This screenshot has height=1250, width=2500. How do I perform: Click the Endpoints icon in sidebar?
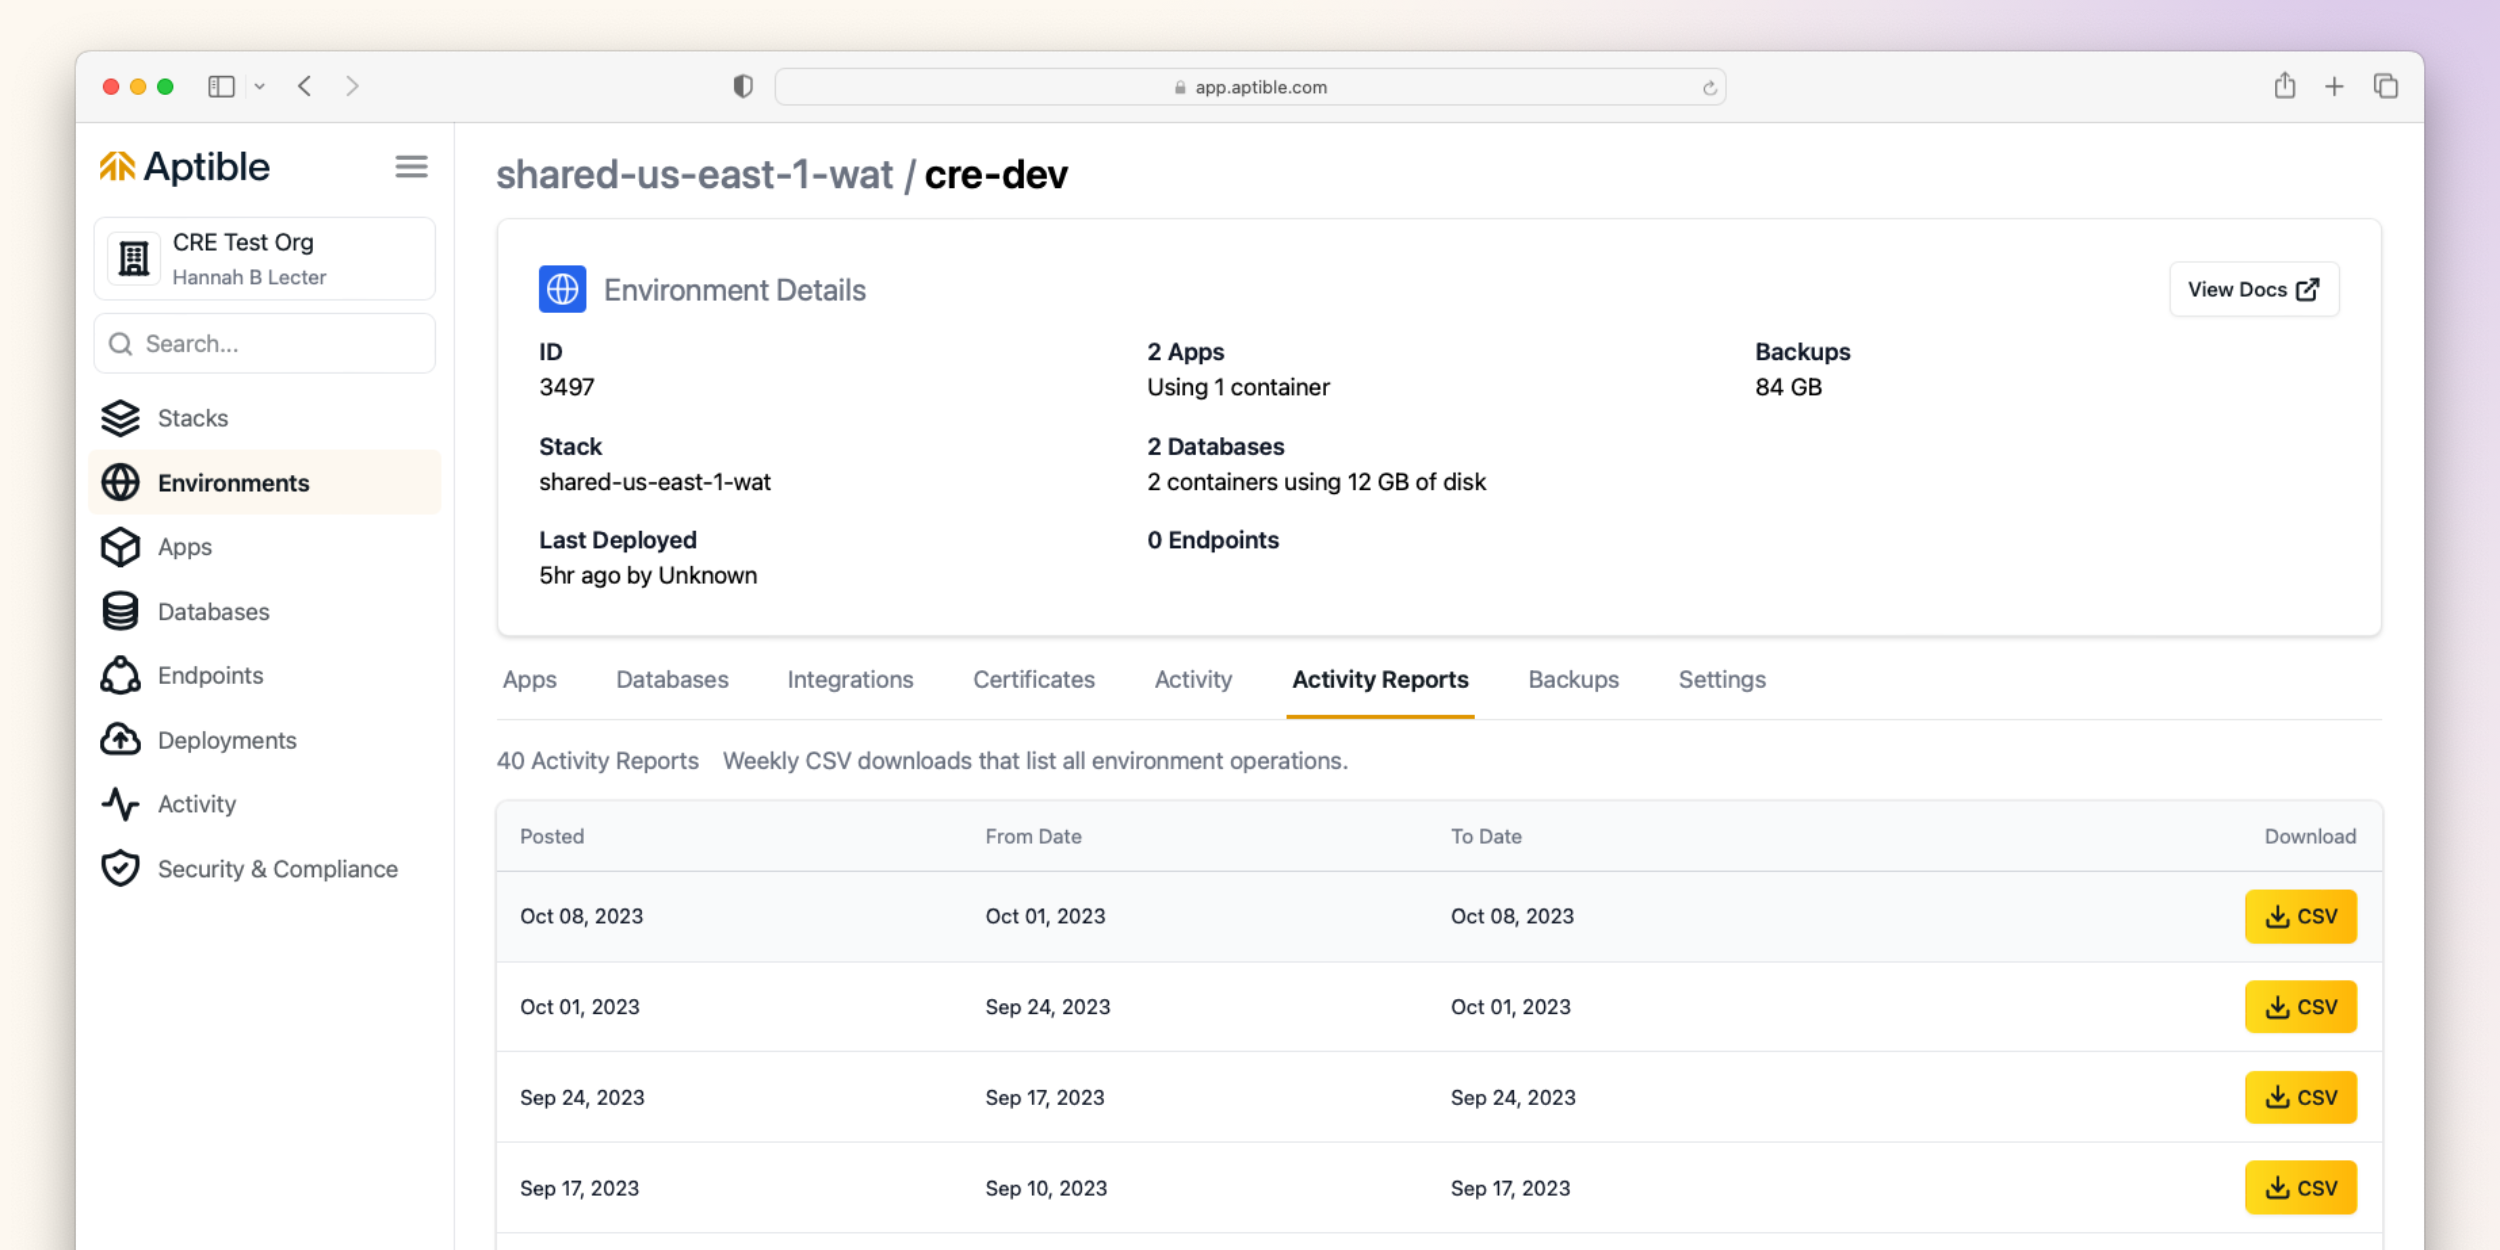pyautogui.click(x=120, y=676)
